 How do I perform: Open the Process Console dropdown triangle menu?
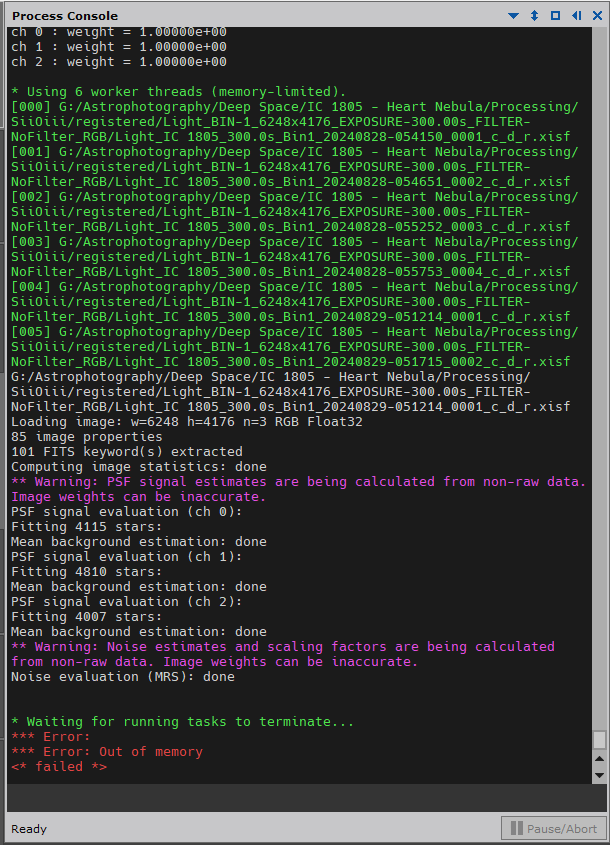tap(513, 16)
